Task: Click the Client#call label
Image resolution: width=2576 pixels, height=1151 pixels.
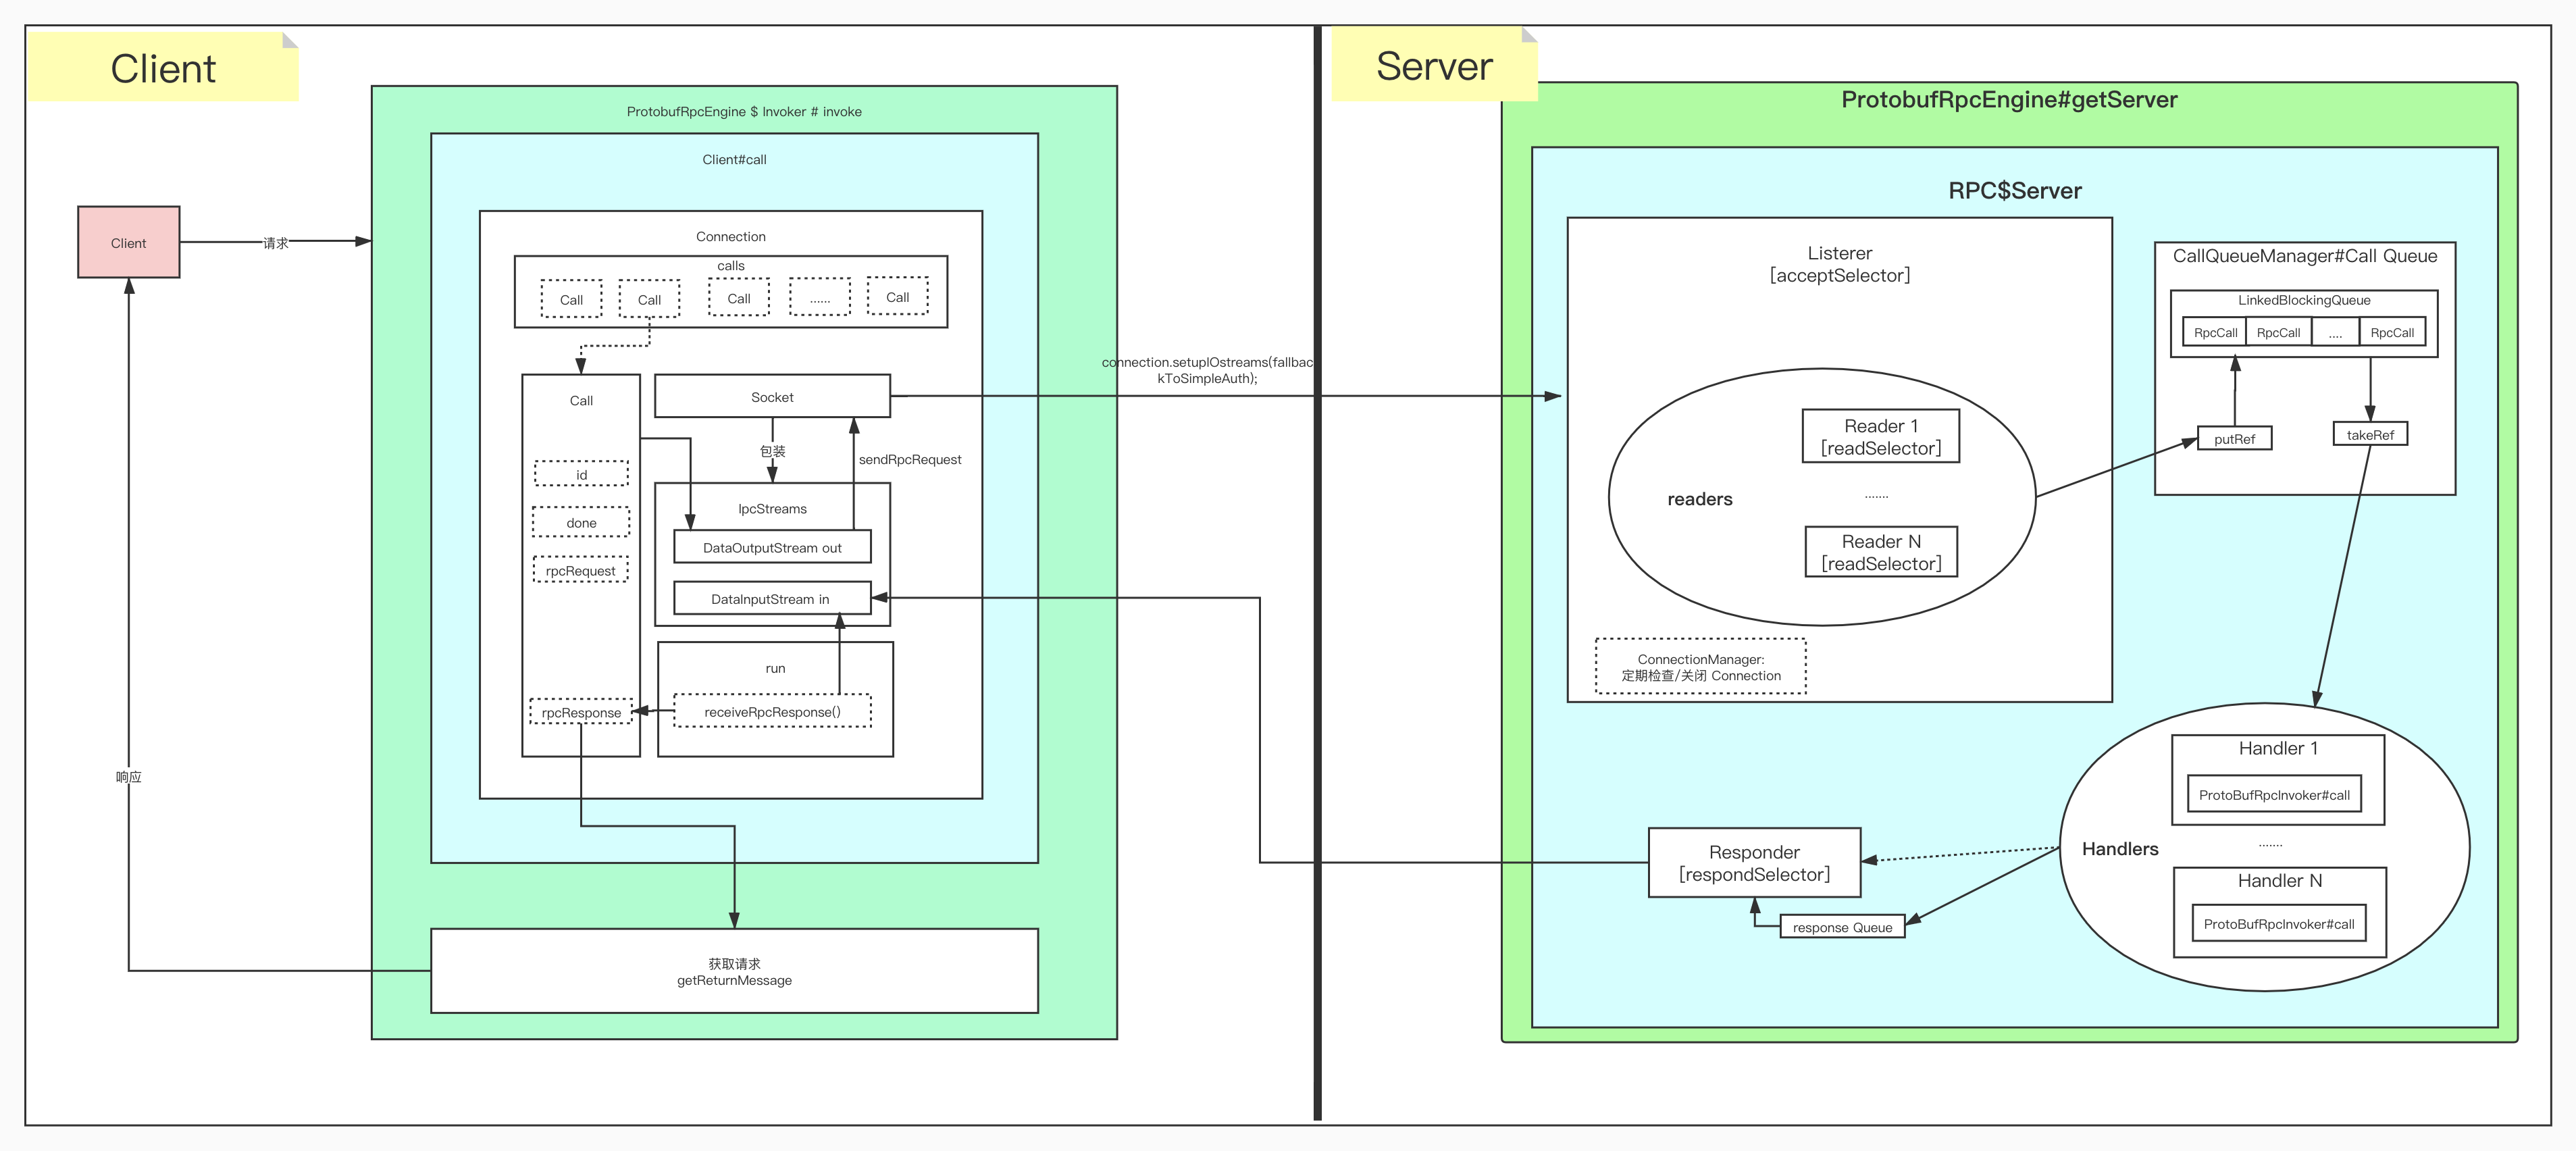Action: [x=734, y=160]
